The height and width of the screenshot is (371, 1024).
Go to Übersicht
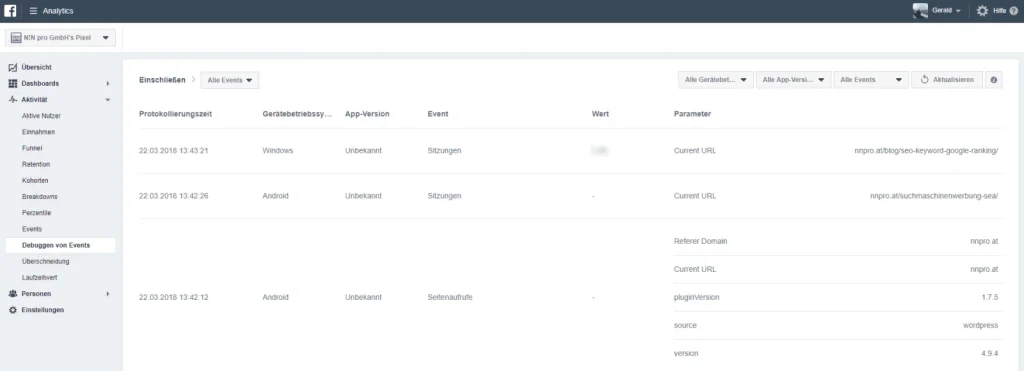coord(37,67)
